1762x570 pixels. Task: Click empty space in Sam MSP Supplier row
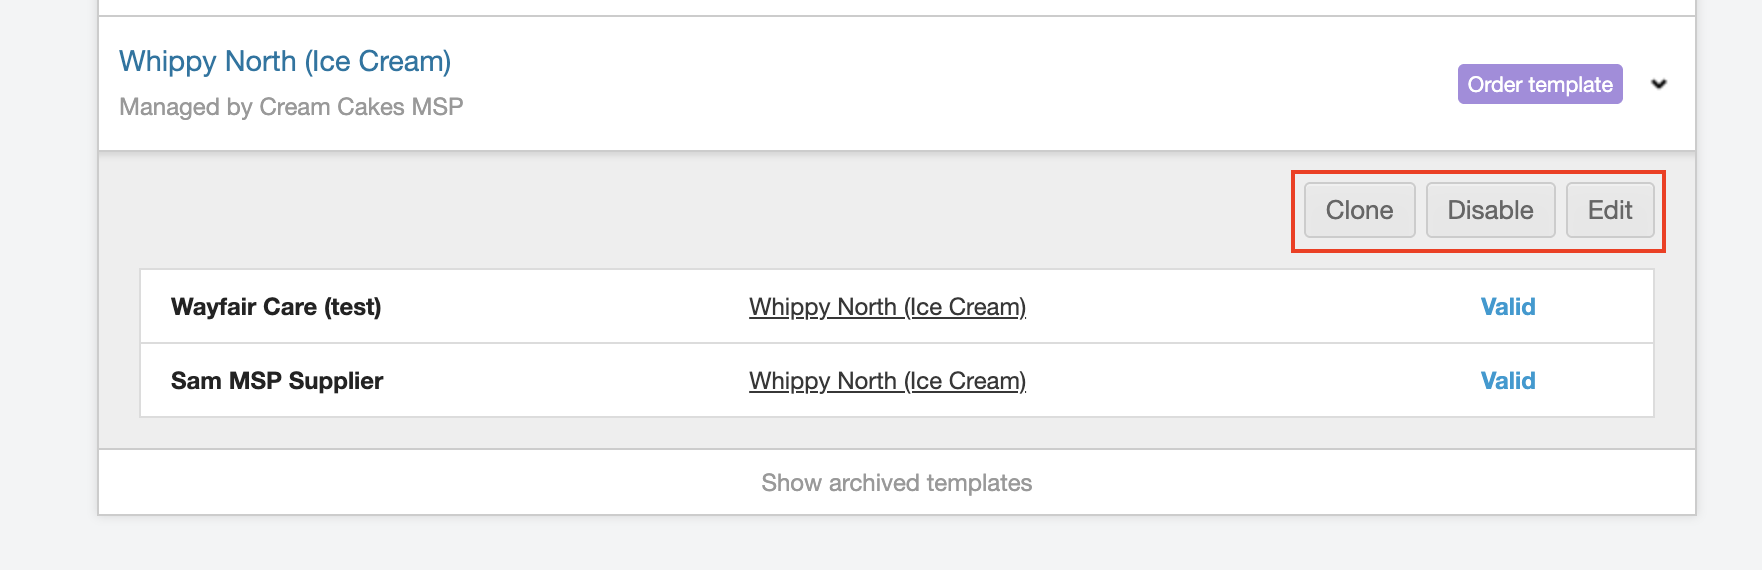tap(1250, 381)
